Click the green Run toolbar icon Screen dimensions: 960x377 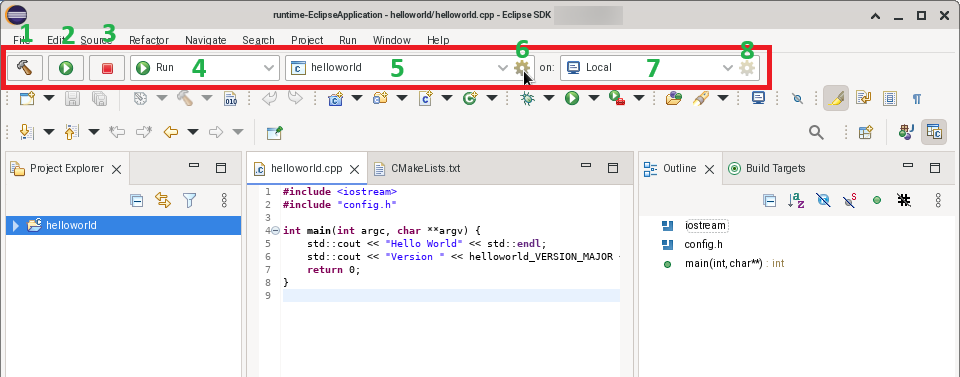572,98
